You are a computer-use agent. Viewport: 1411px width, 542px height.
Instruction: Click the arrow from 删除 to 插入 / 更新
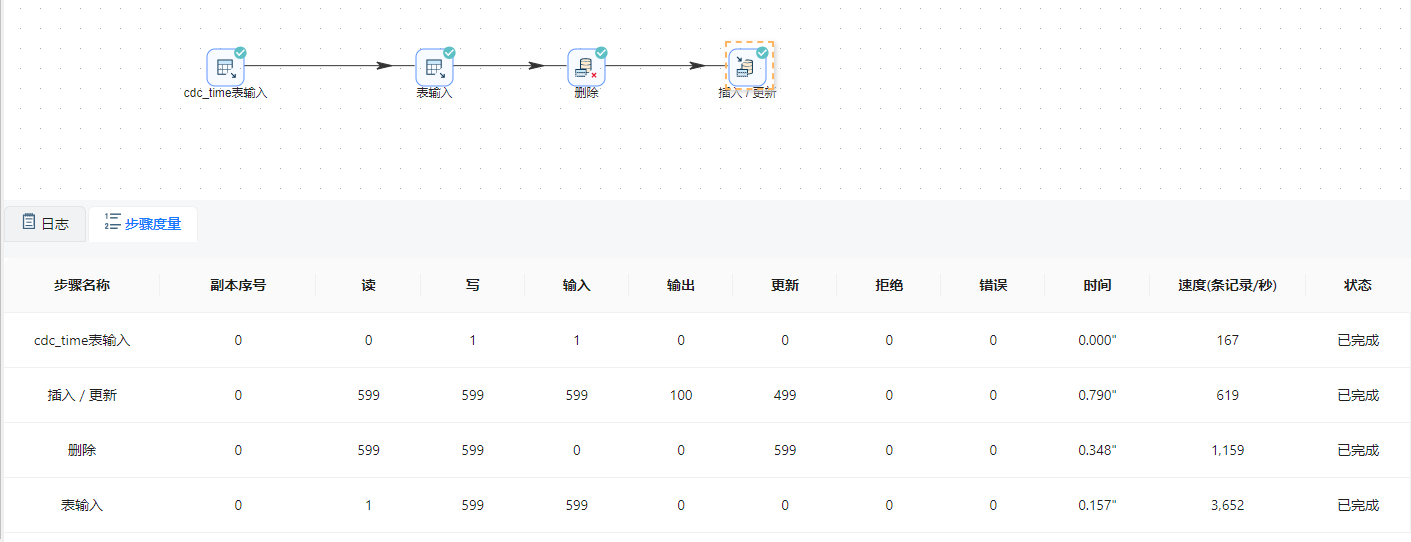665,66
